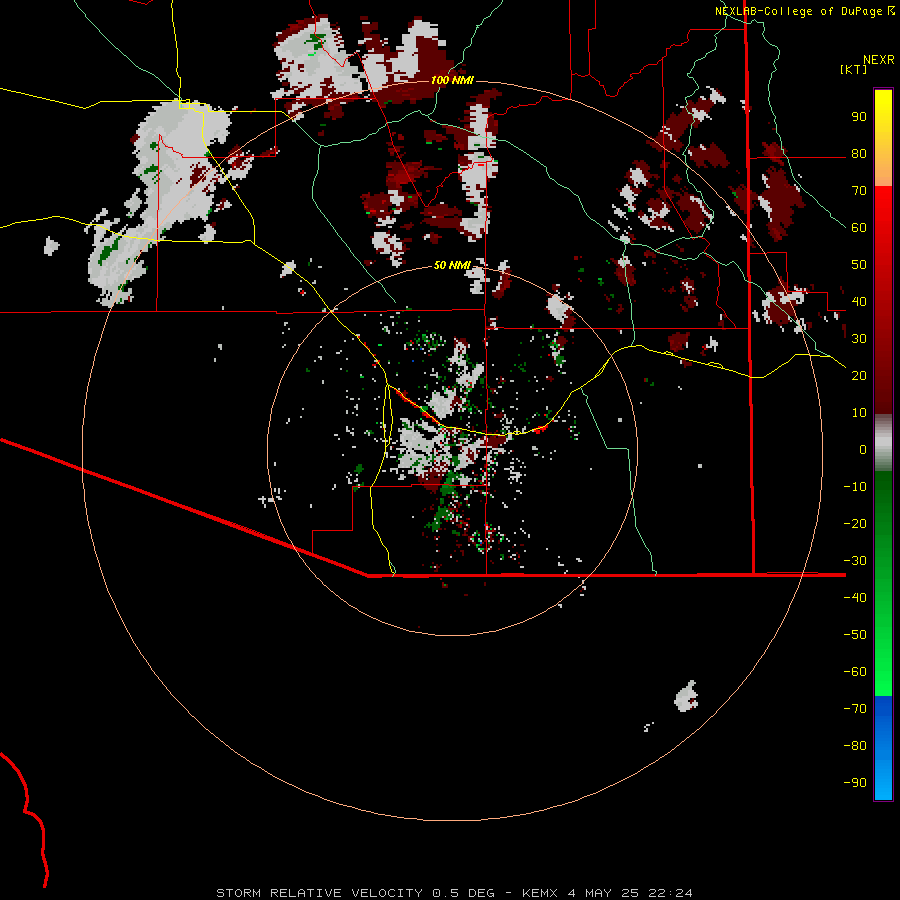
Task: Click the -70 value on the velocity scale
Action: click(855, 709)
